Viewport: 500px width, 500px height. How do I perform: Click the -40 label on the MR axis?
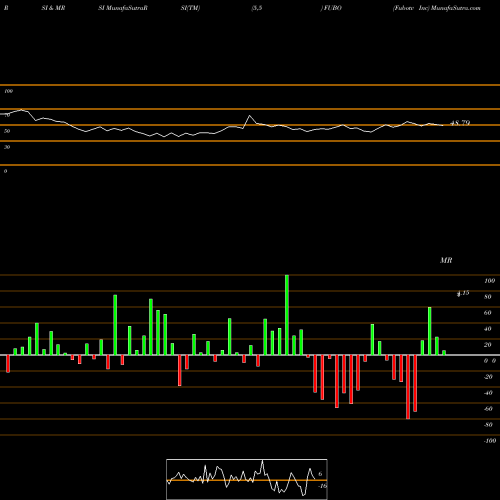point(488,393)
